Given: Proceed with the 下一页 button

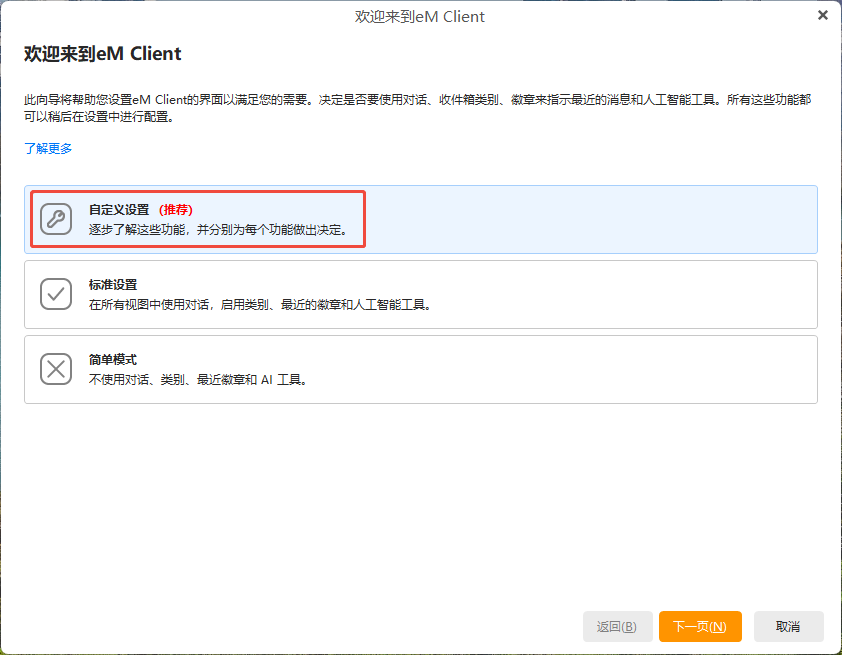Looking at the screenshot, I should 700,626.
